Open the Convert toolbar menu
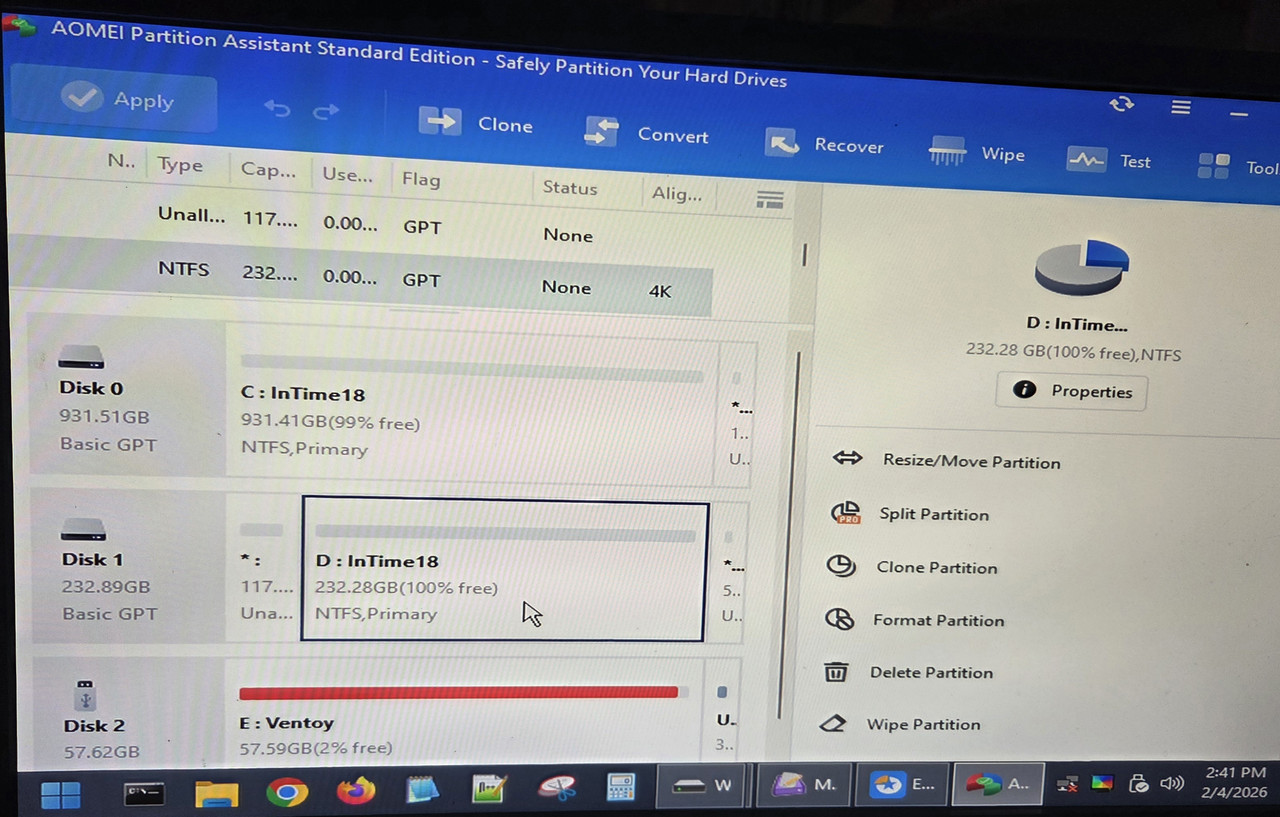This screenshot has height=817, width=1280. [x=646, y=133]
